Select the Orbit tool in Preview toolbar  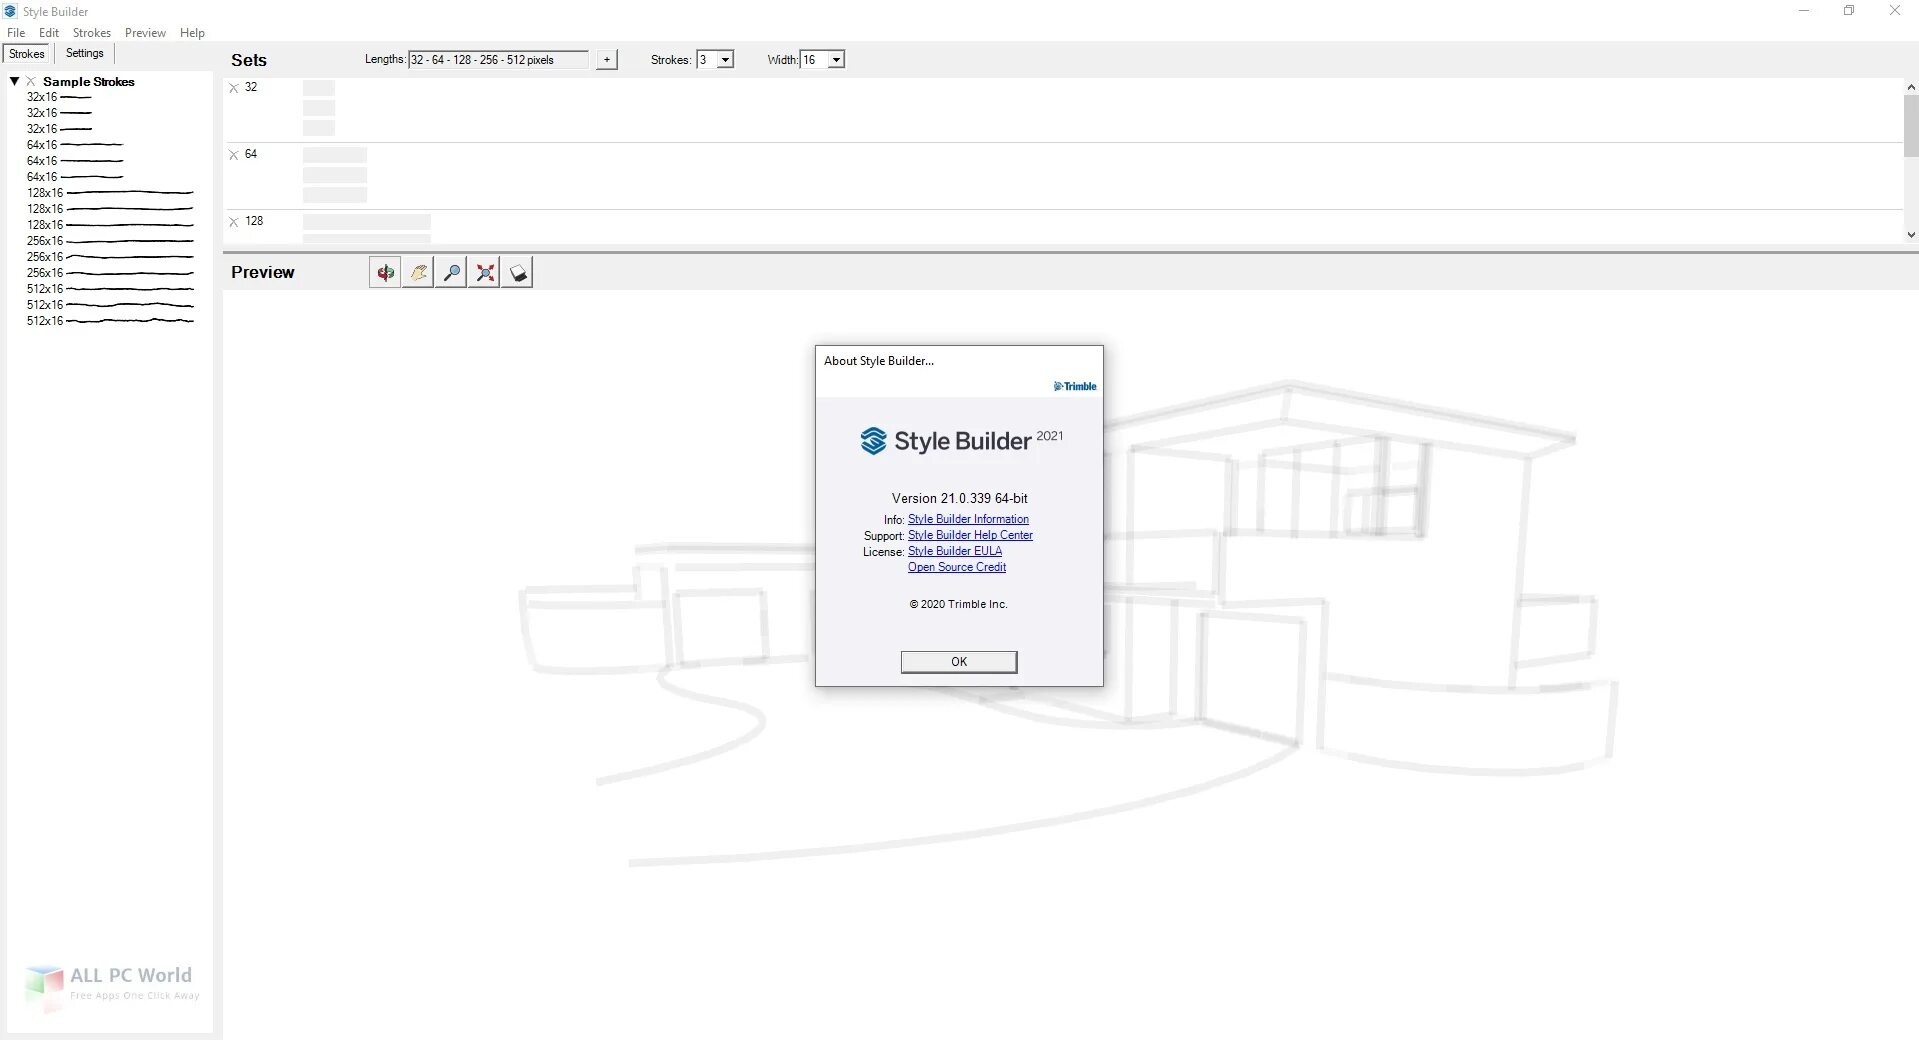(385, 272)
